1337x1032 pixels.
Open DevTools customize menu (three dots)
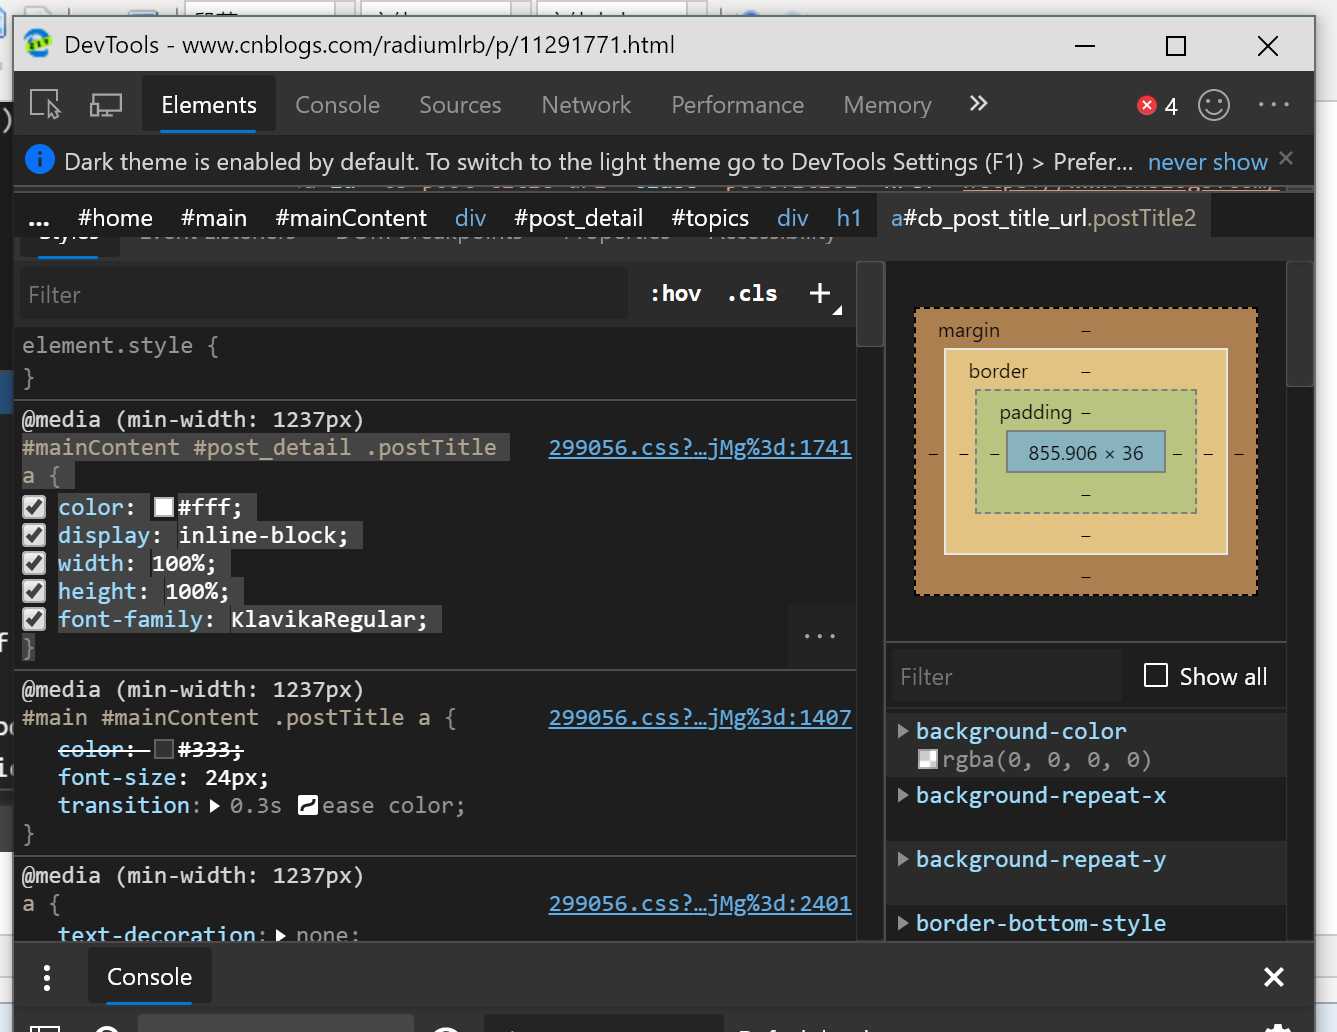pos(1274,104)
